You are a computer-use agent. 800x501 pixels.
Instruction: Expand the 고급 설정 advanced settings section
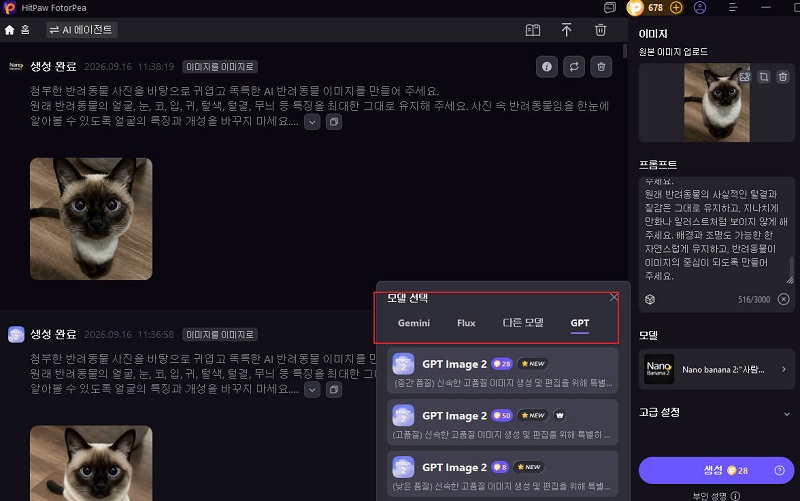(716, 413)
